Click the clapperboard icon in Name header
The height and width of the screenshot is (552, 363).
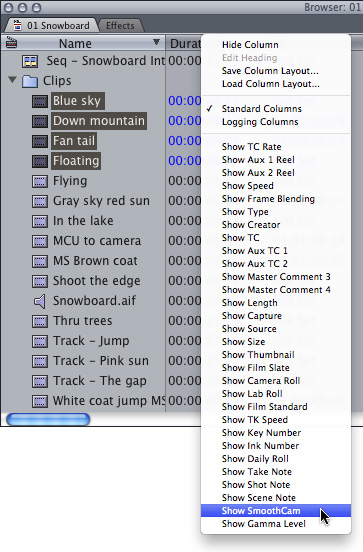[x=12, y=43]
